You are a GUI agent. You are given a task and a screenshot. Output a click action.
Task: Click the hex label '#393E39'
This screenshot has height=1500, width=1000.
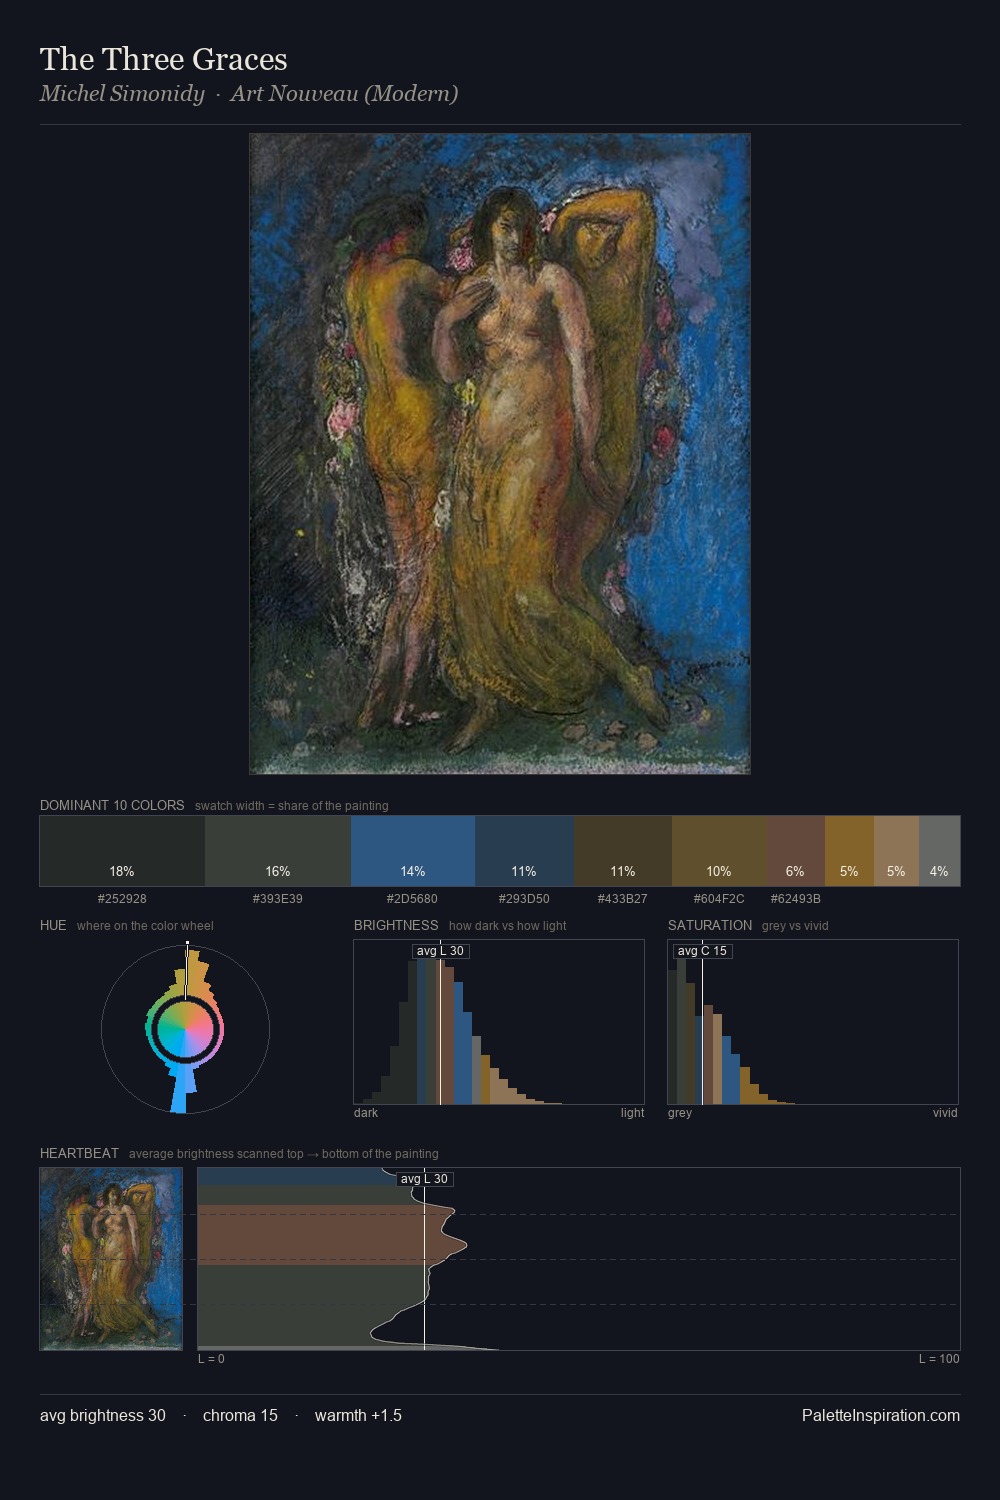pyautogui.click(x=278, y=899)
